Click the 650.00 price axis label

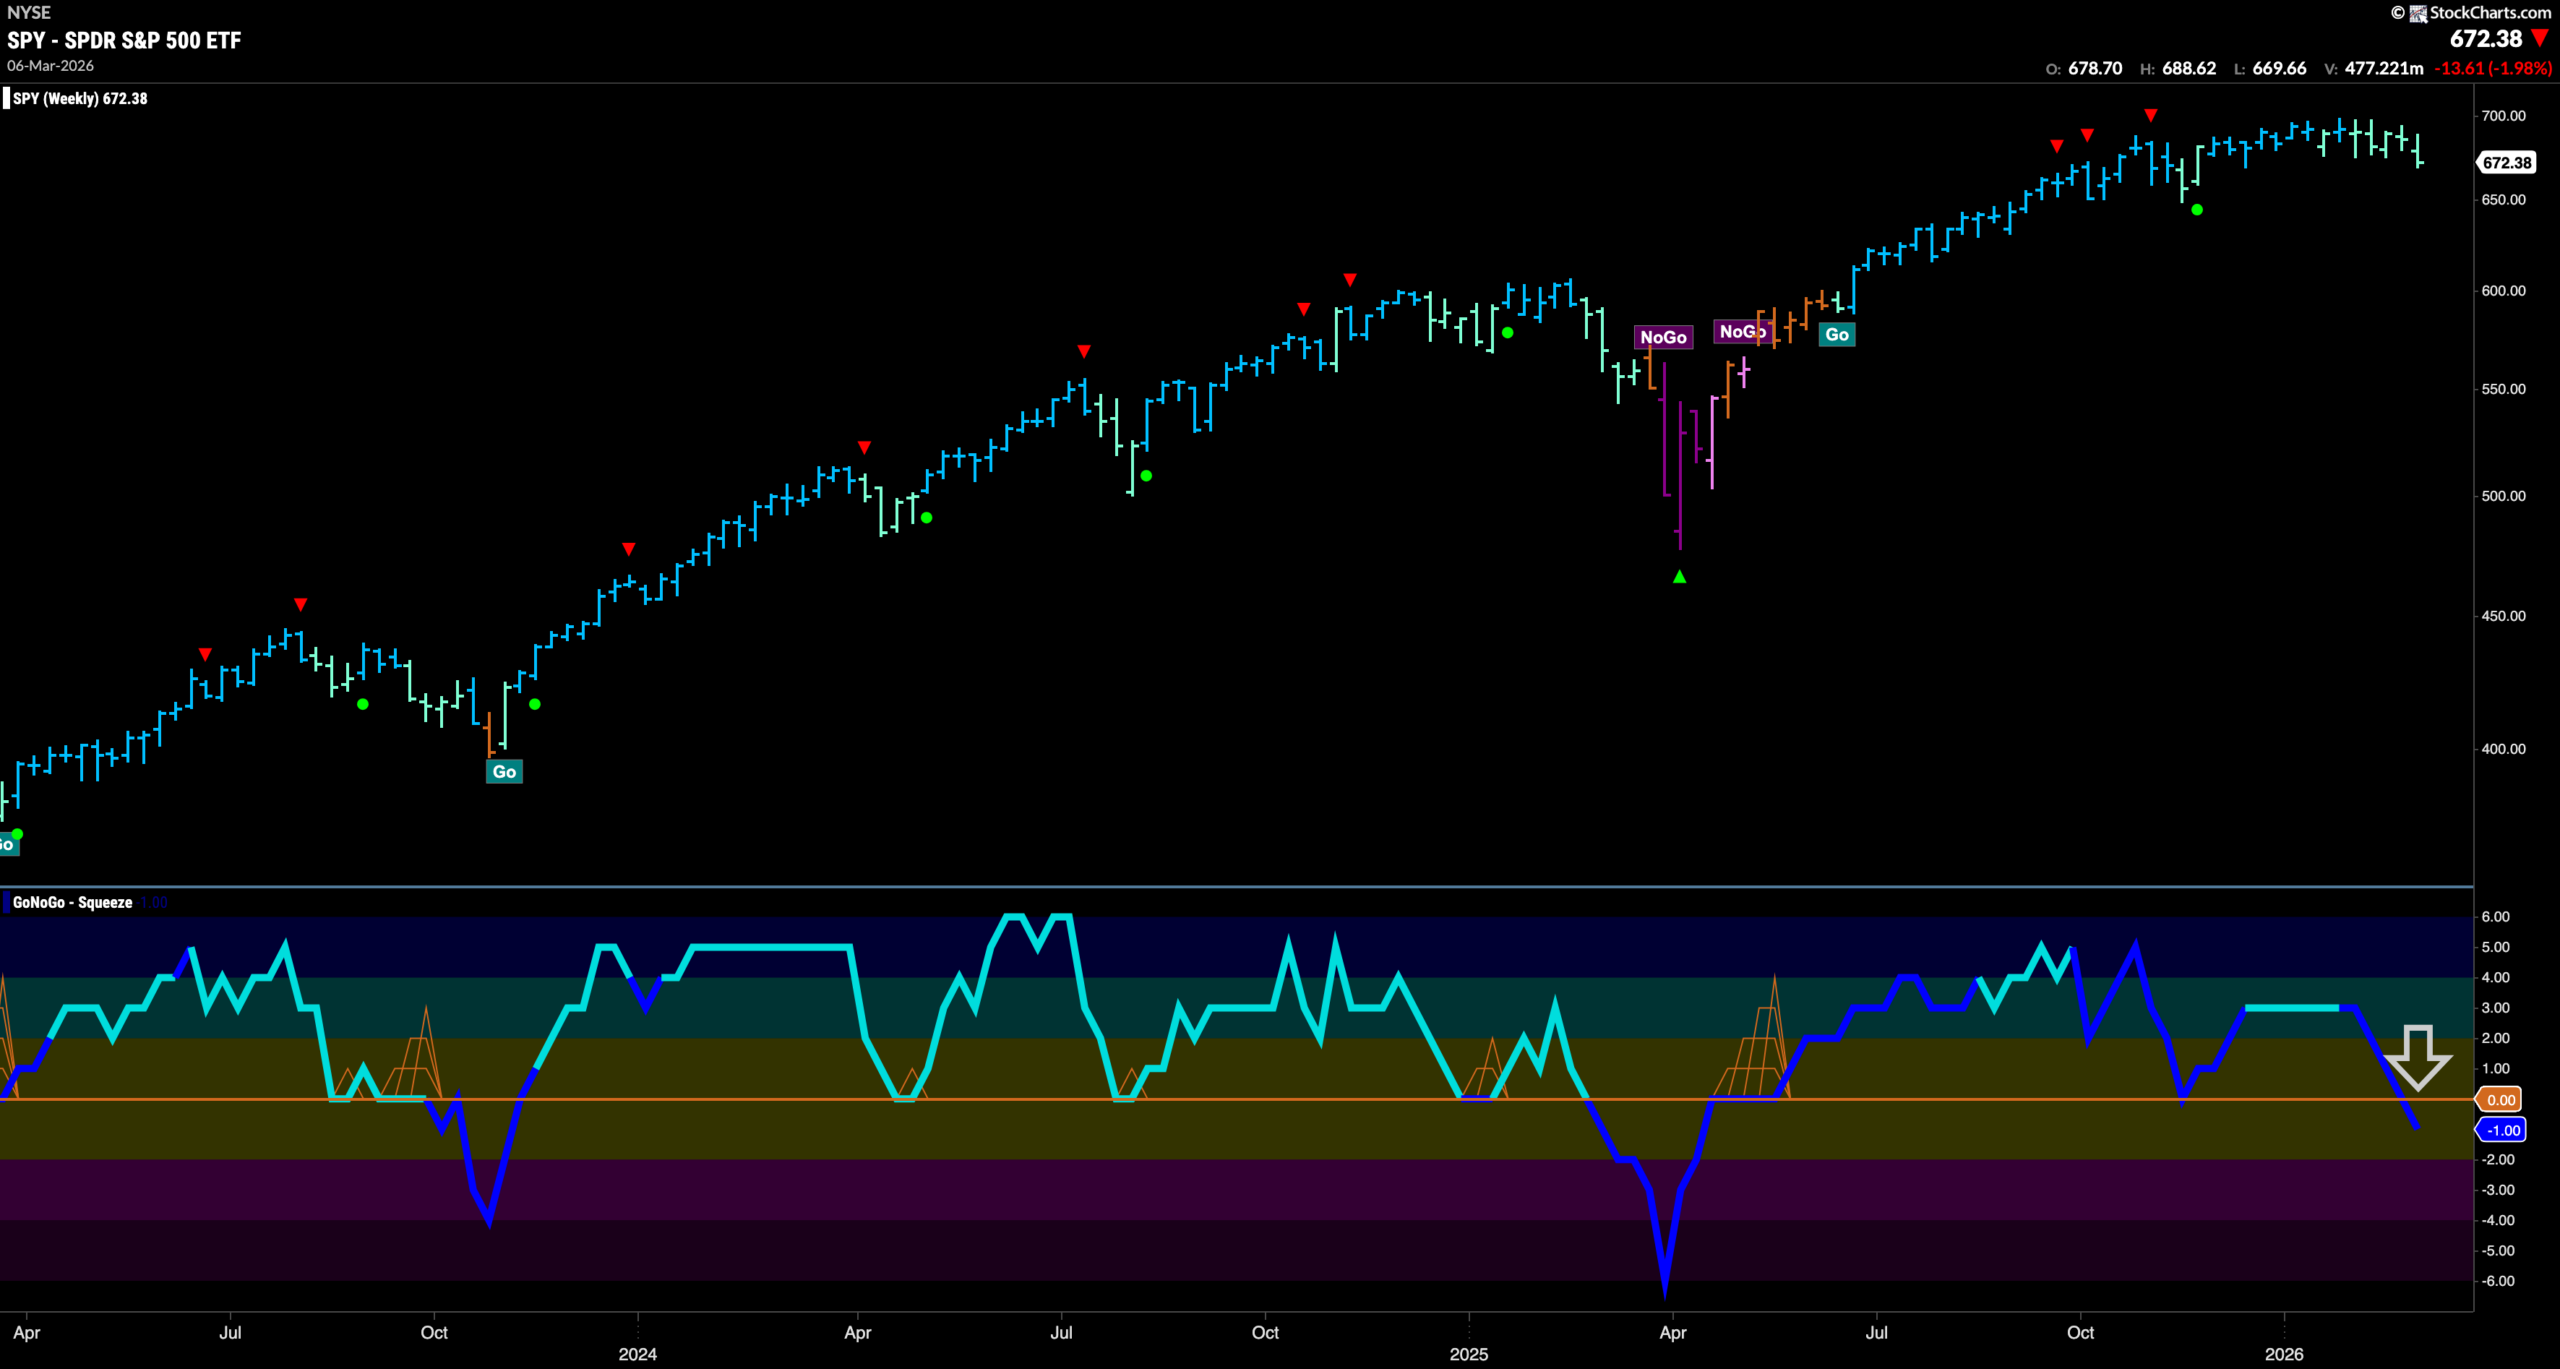pyautogui.click(x=2503, y=200)
